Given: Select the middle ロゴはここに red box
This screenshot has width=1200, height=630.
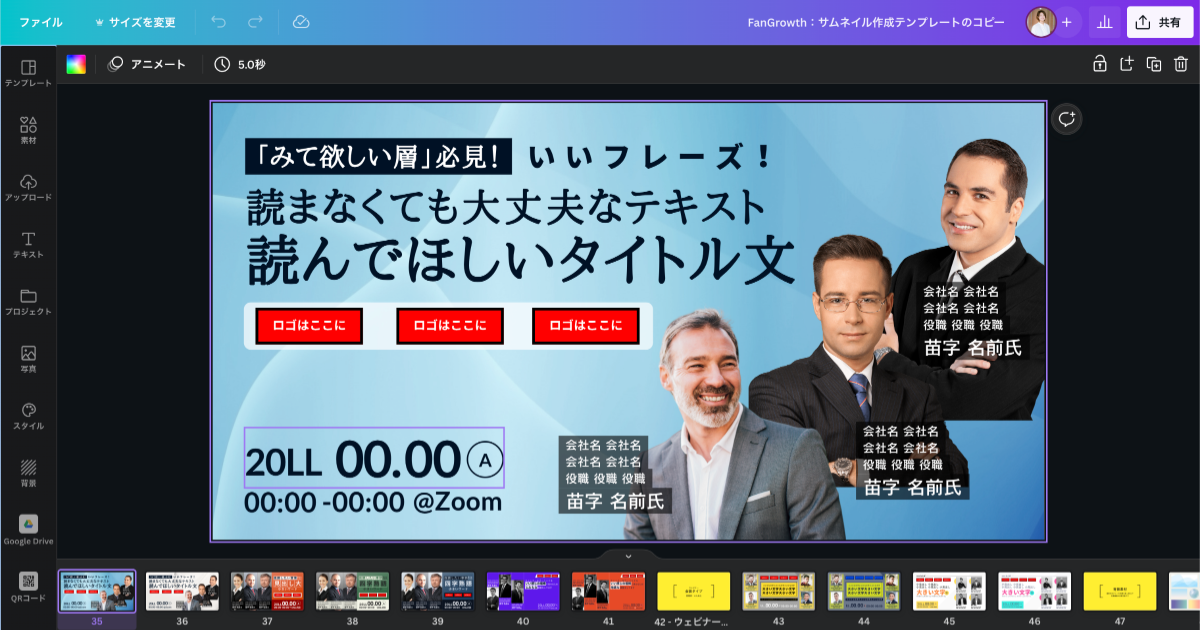Looking at the screenshot, I should [x=450, y=326].
